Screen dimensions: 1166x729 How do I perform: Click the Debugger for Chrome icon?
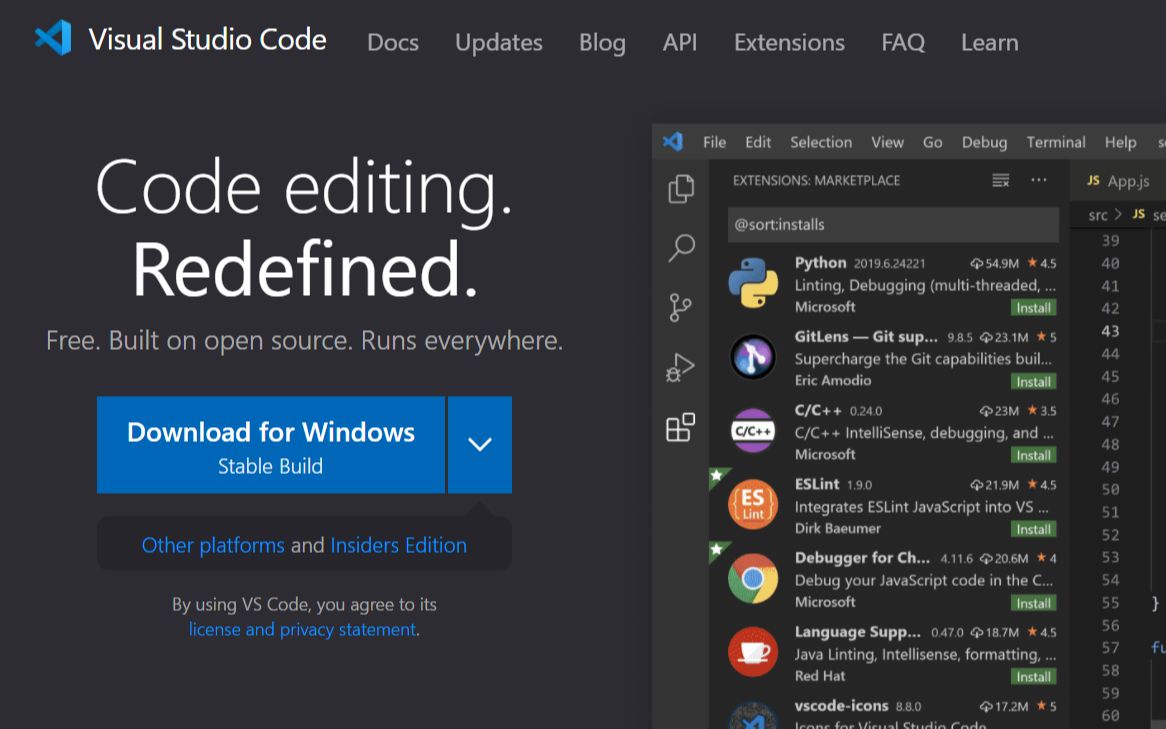tap(753, 576)
